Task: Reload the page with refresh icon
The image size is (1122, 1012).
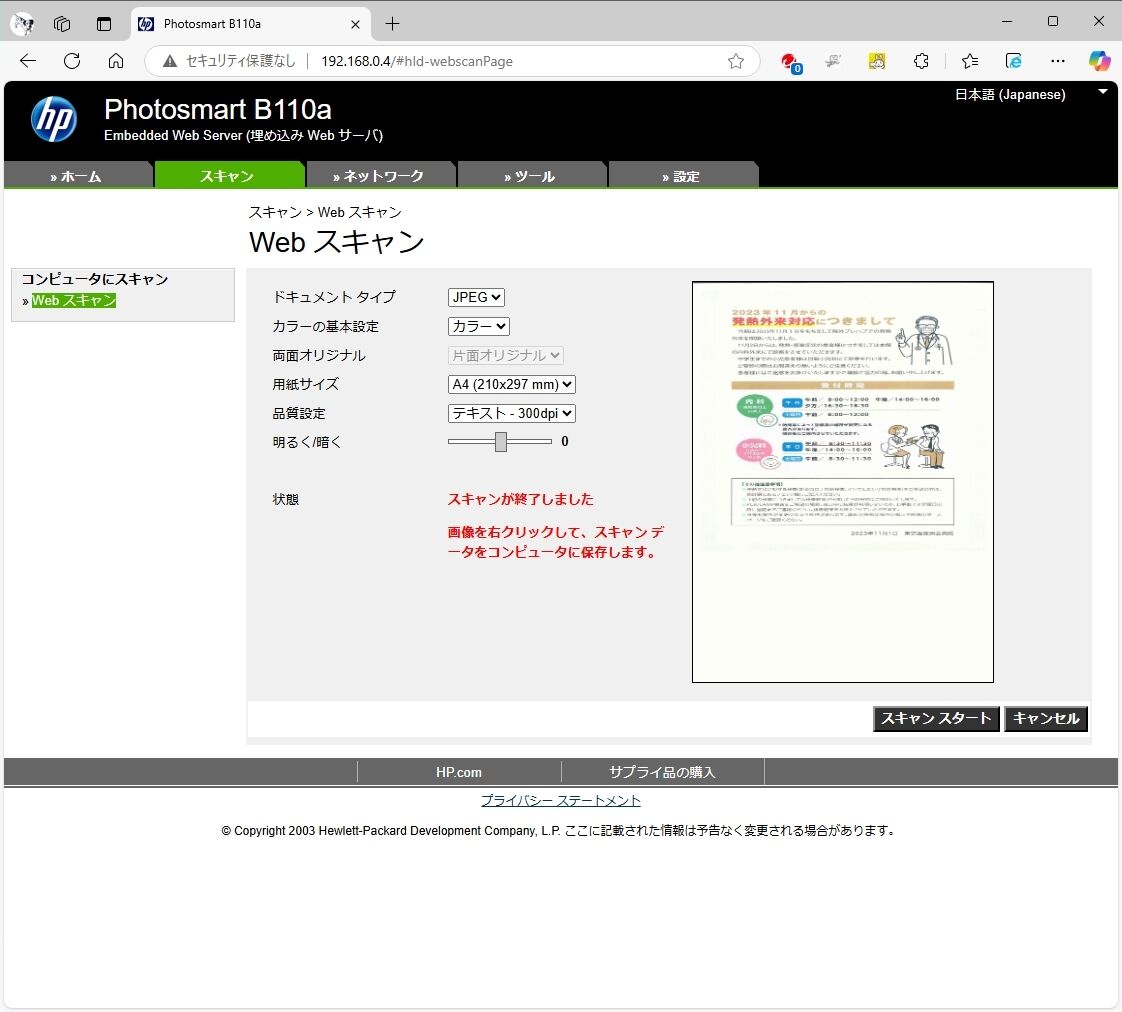Action: 72,61
